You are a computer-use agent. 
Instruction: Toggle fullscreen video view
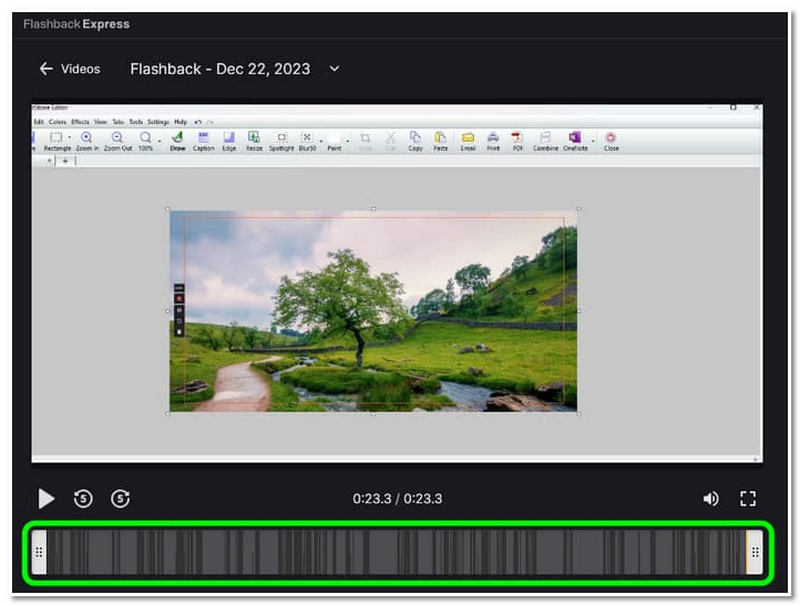747,498
